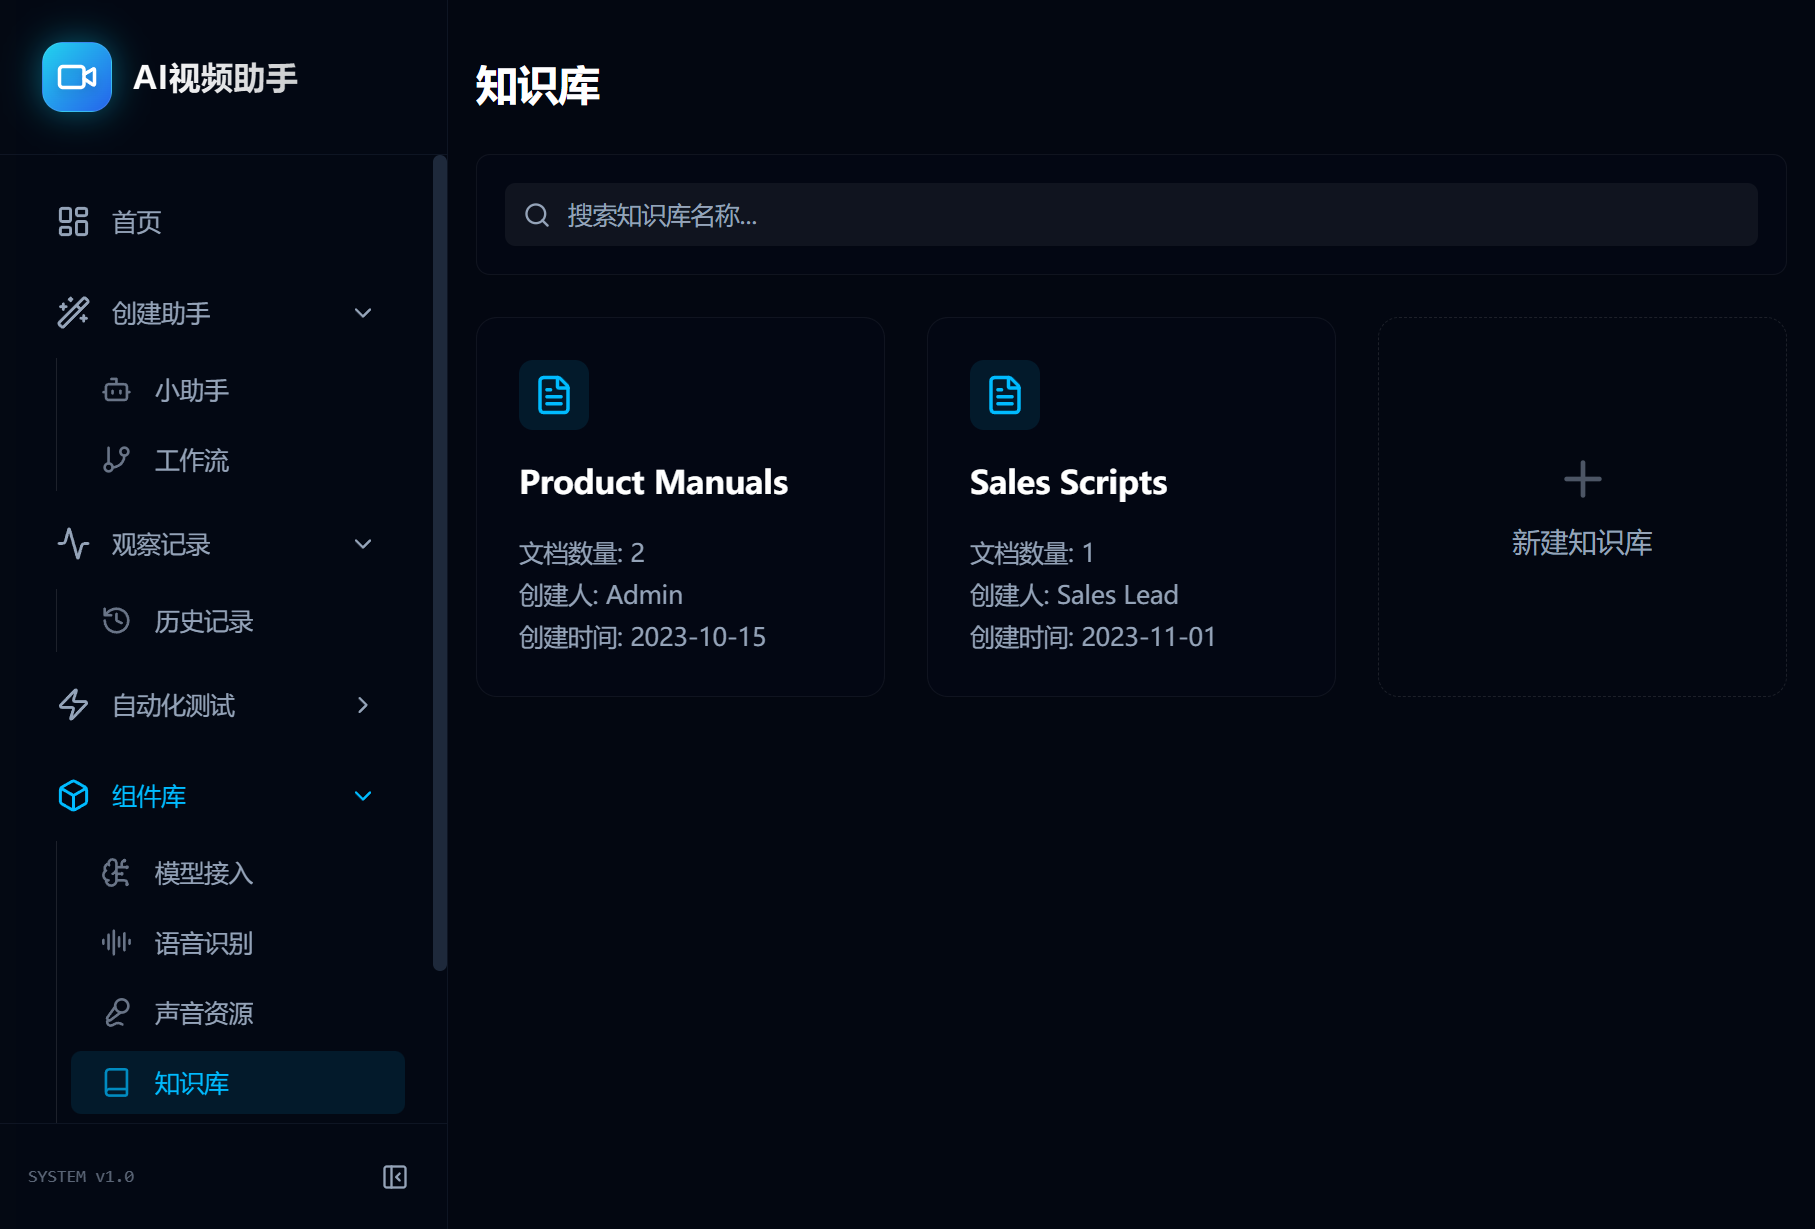Collapse the 创建助手 section chevron
This screenshot has width=1815, height=1229.
click(363, 313)
